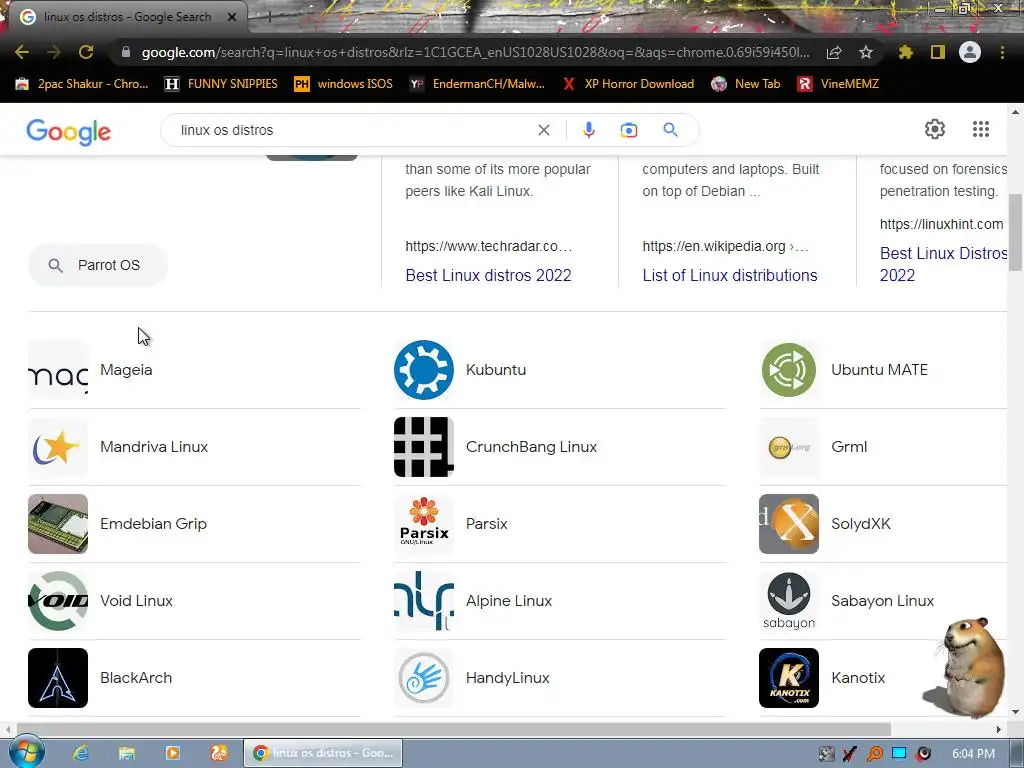This screenshot has height=768, width=1024.
Task: Toggle the Chrome side panel icon
Action: (x=938, y=52)
